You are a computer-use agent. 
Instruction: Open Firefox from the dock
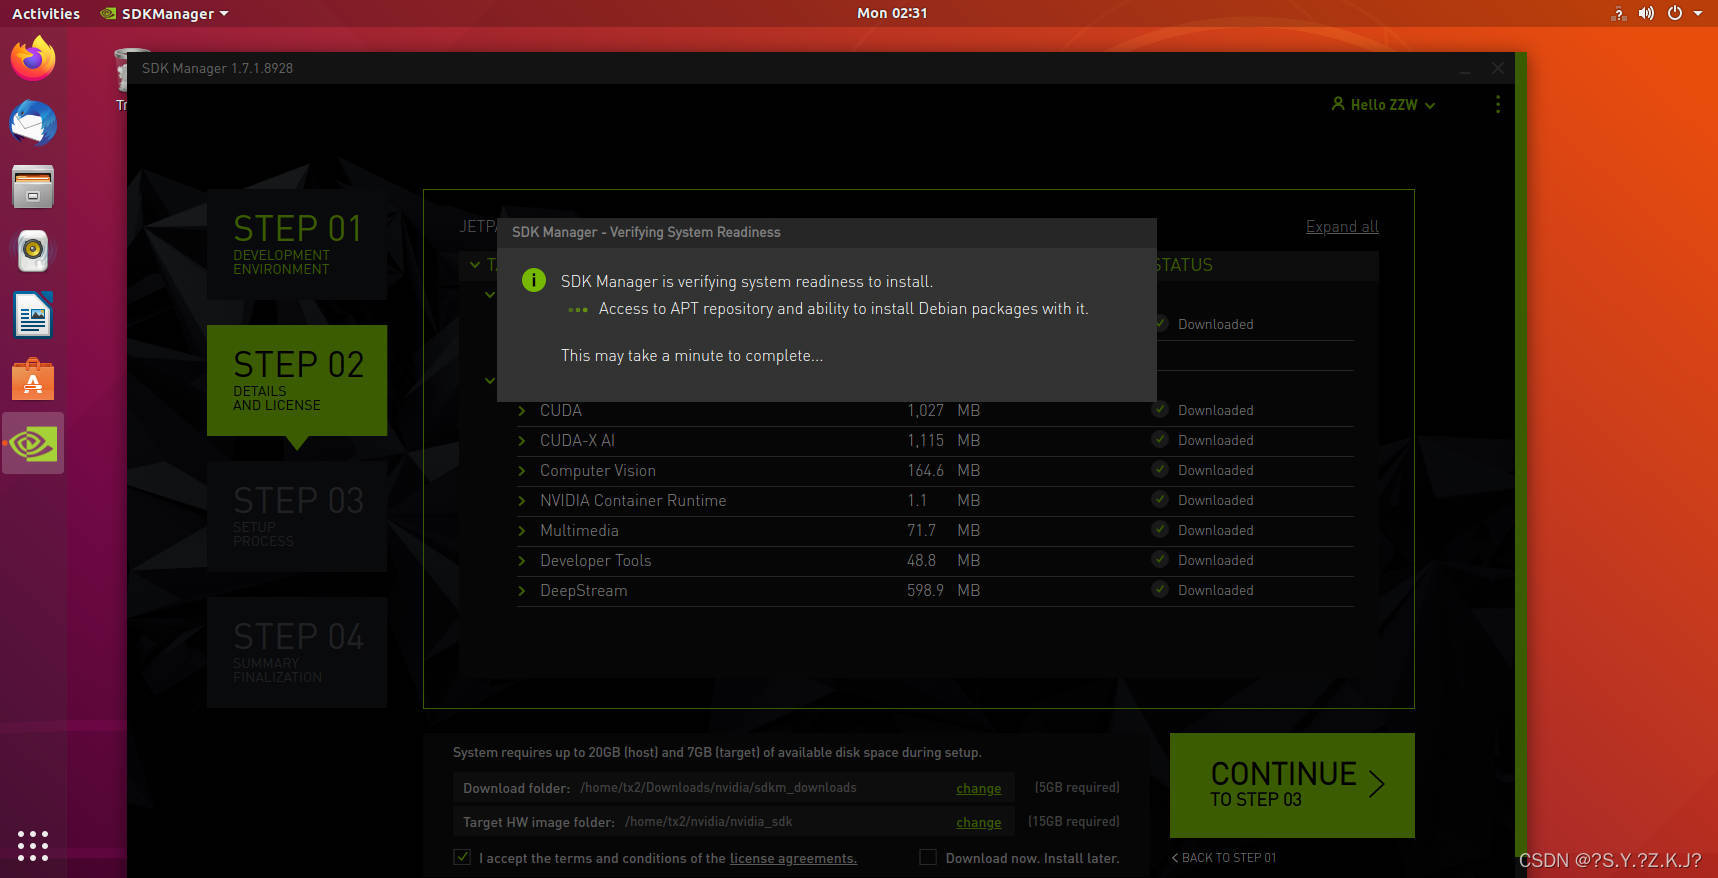33,58
